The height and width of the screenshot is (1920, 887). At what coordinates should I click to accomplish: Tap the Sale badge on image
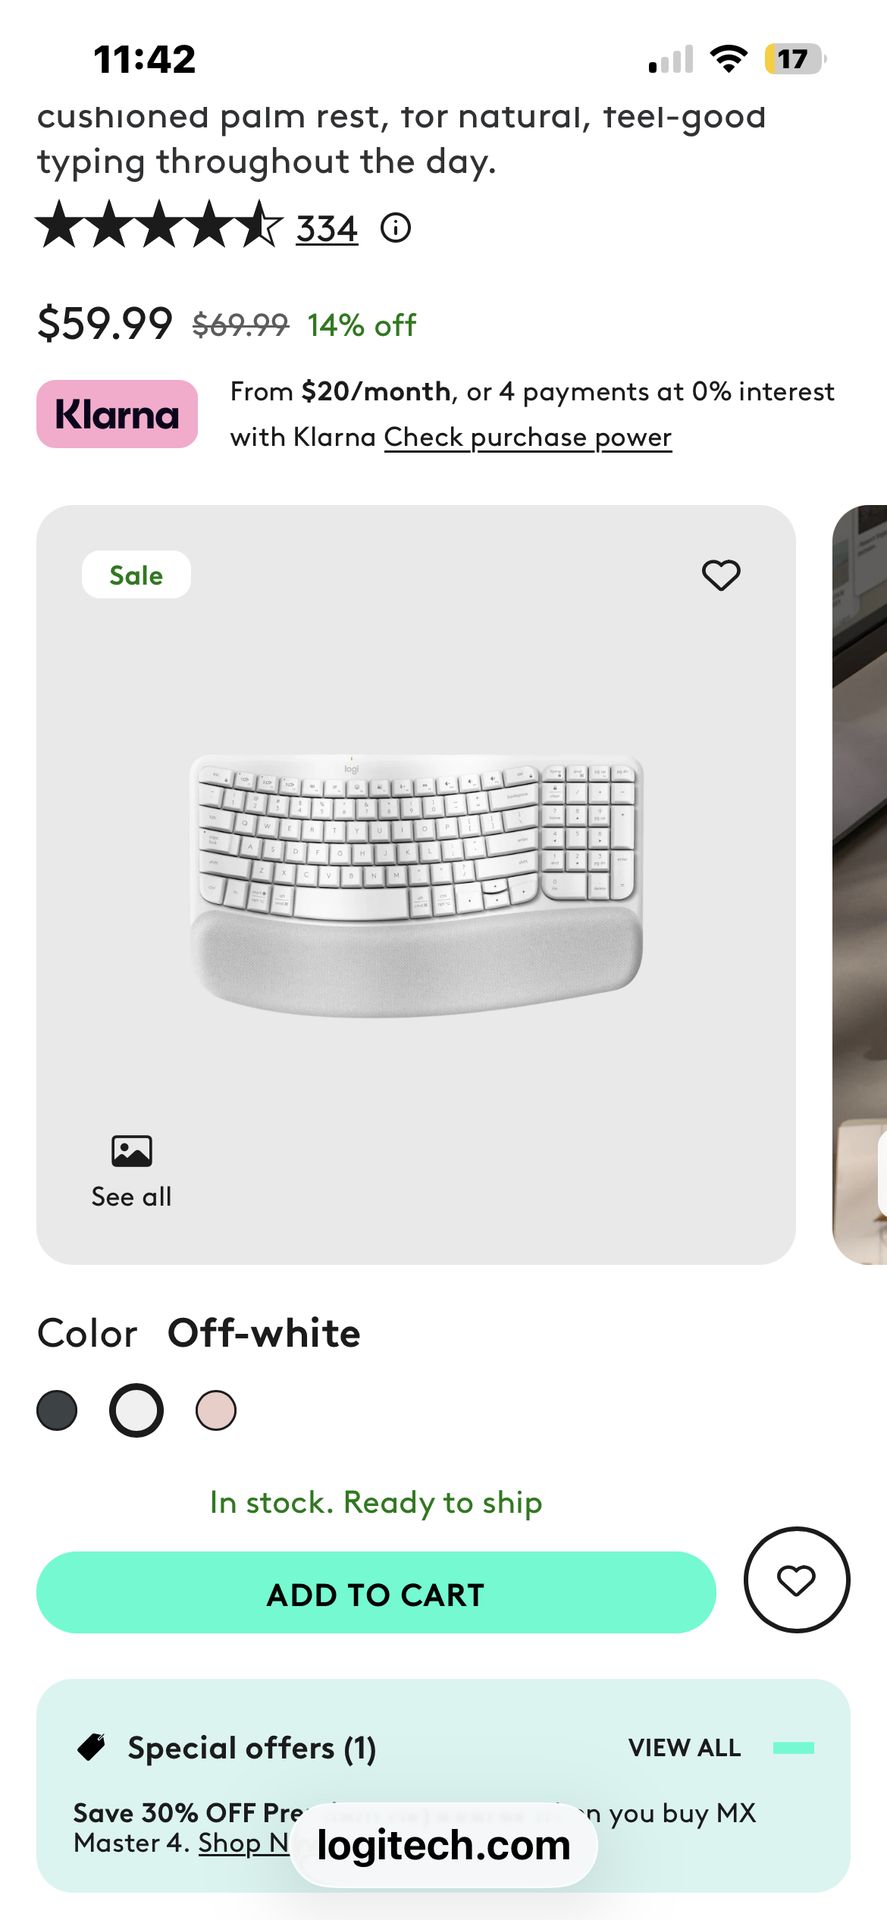click(136, 575)
